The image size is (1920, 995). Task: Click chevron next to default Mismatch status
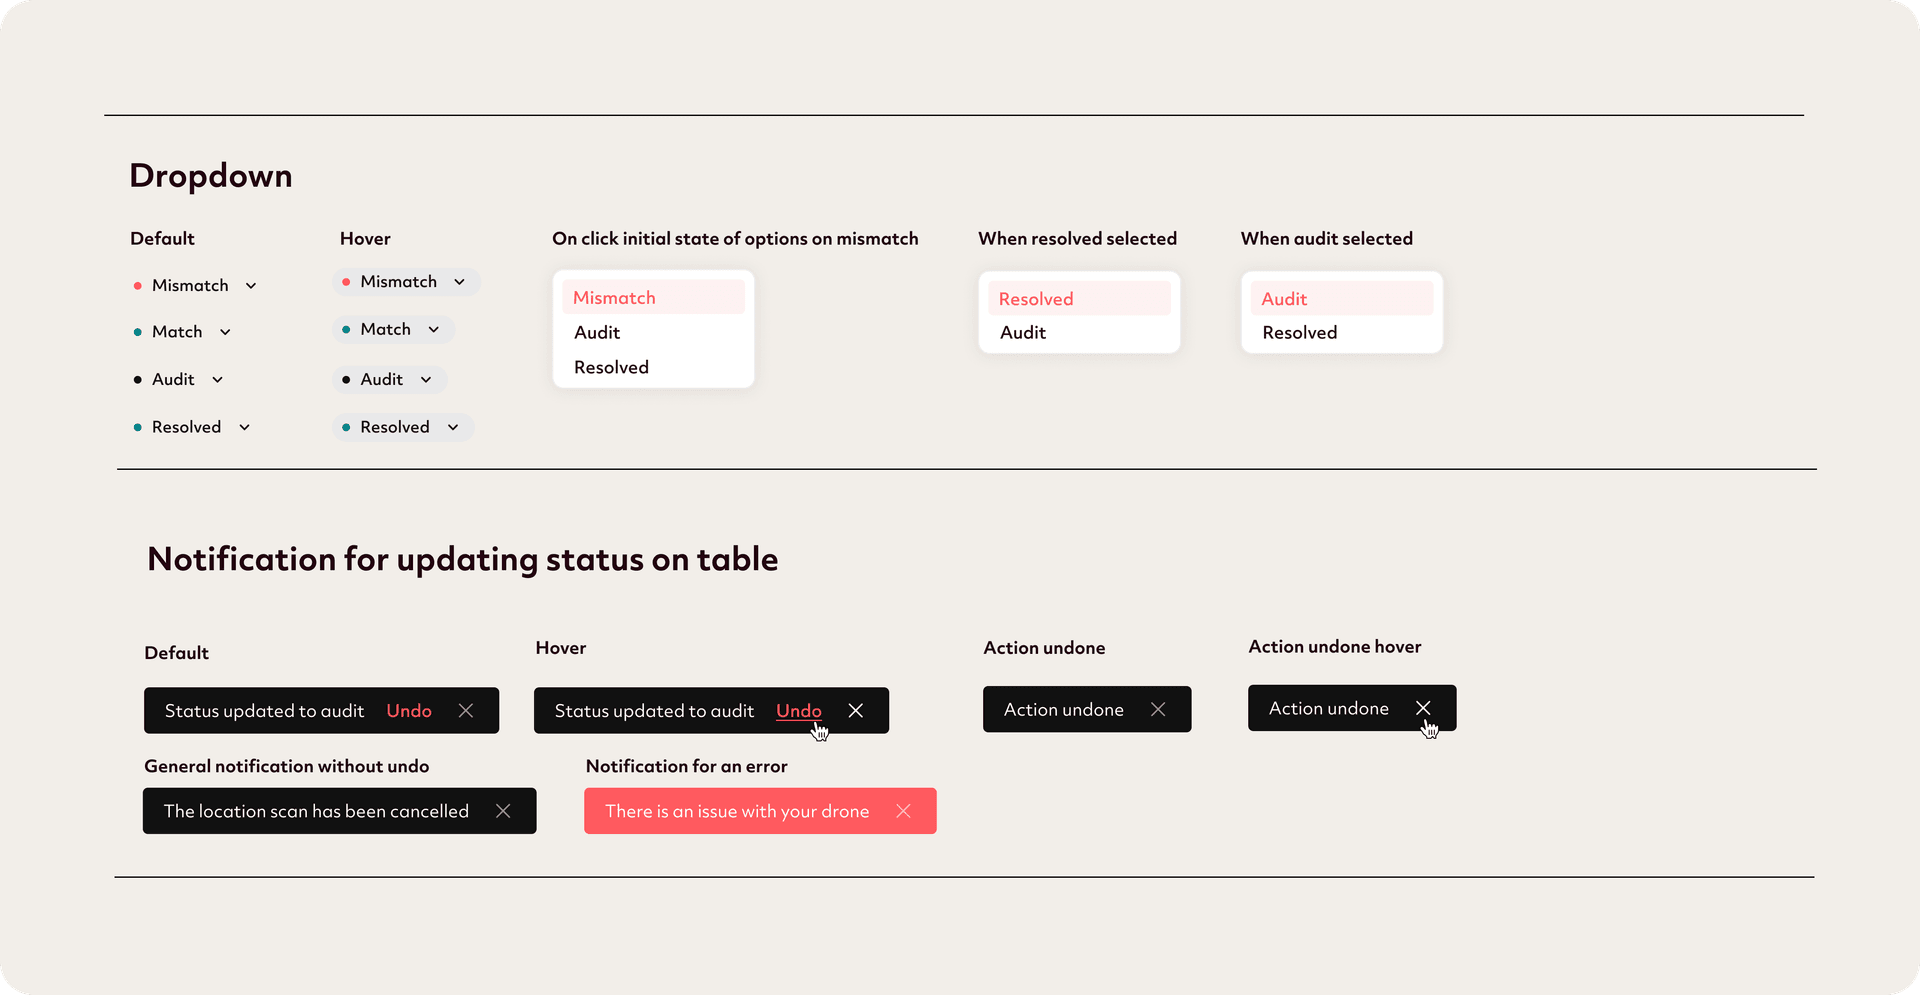[251, 286]
